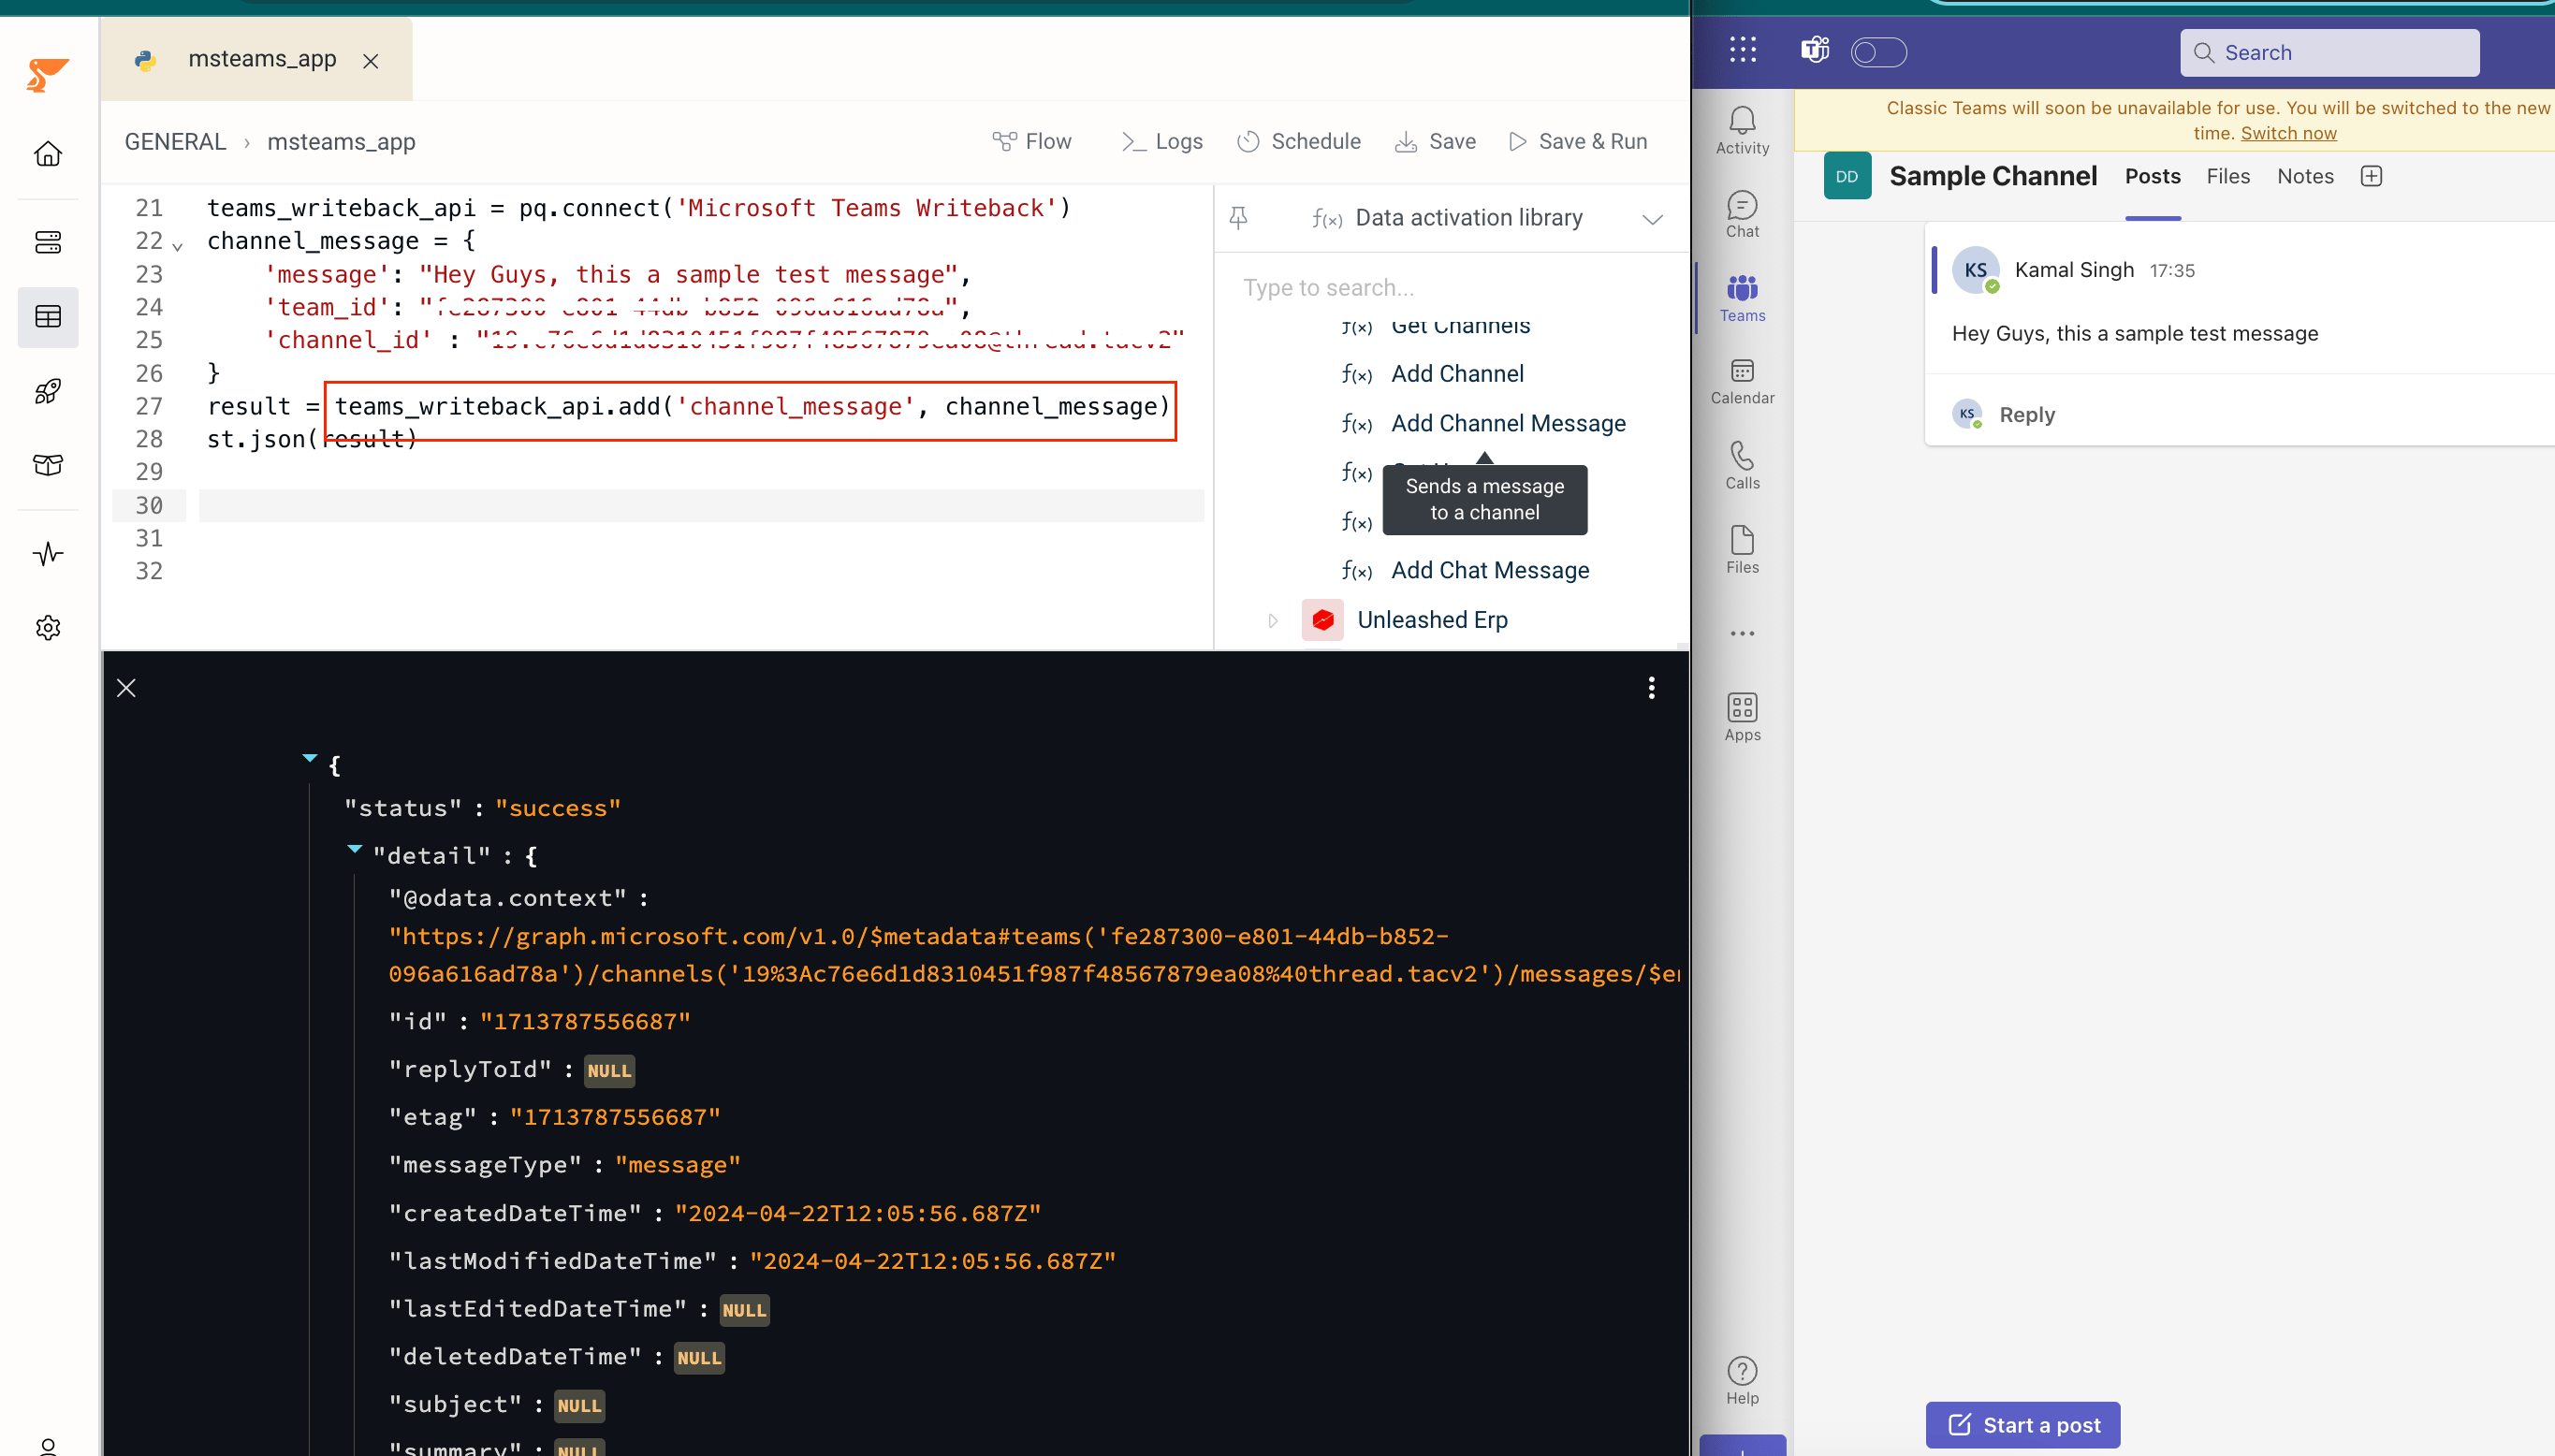This screenshot has height=1456, width=2555.
Task: Open Activity bell in Teams sidebar
Action: 1742,131
